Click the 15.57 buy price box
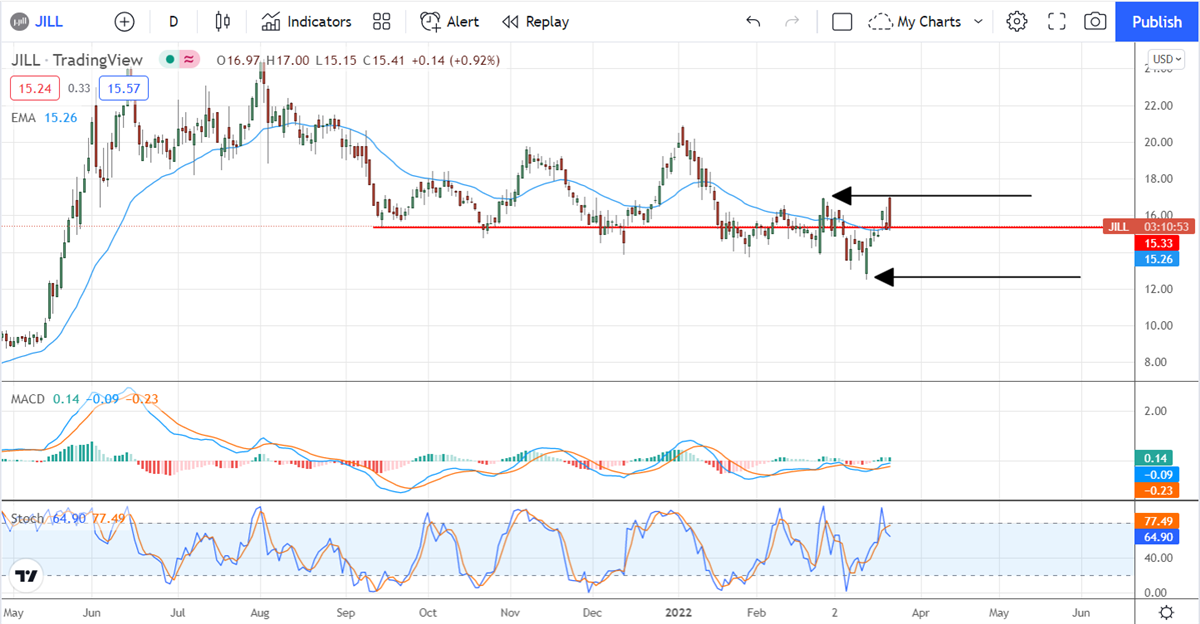This screenshot has width=1200, height=624. [x=124, y=89]
